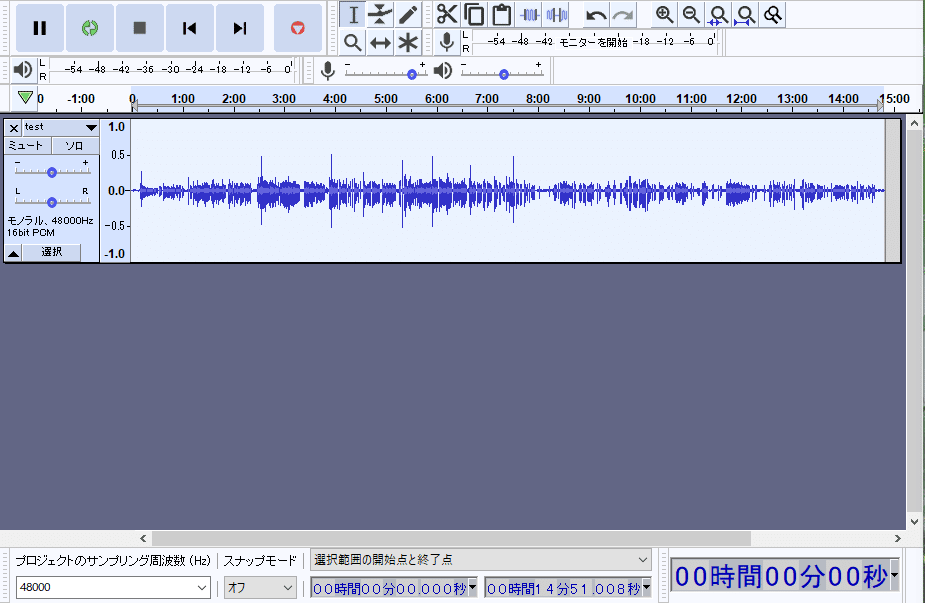This screenshot has width=925, height=603.
Task: Click the モノラル, 48000Hz track info text
Action: point(50,220)
